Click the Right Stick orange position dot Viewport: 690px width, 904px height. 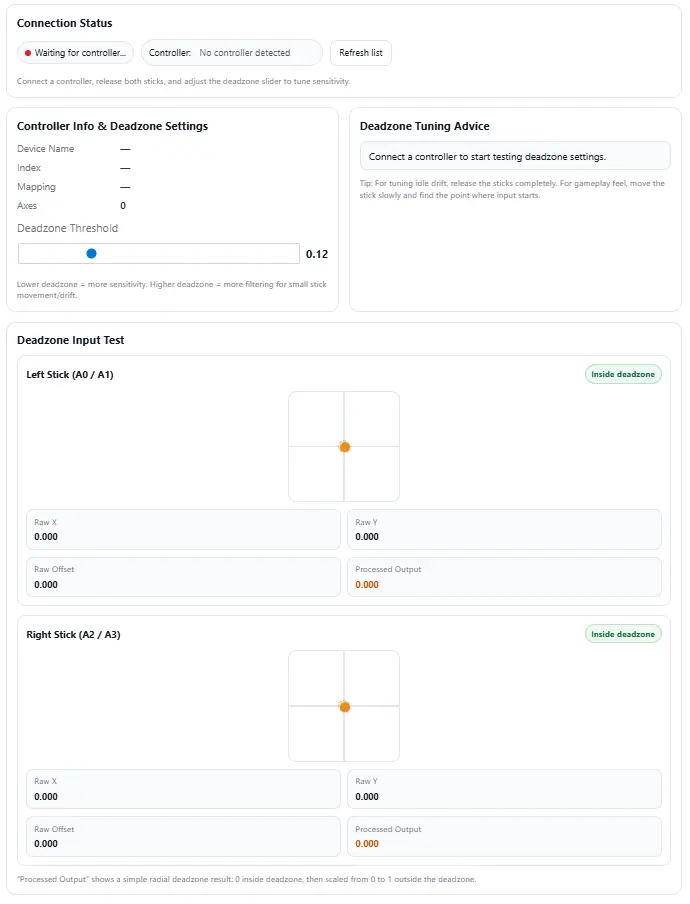point(344,707)
